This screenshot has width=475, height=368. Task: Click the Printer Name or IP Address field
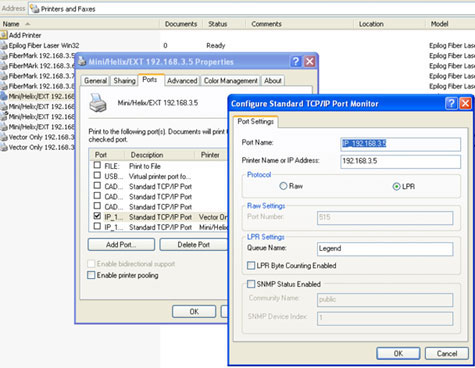coord(400,161)
